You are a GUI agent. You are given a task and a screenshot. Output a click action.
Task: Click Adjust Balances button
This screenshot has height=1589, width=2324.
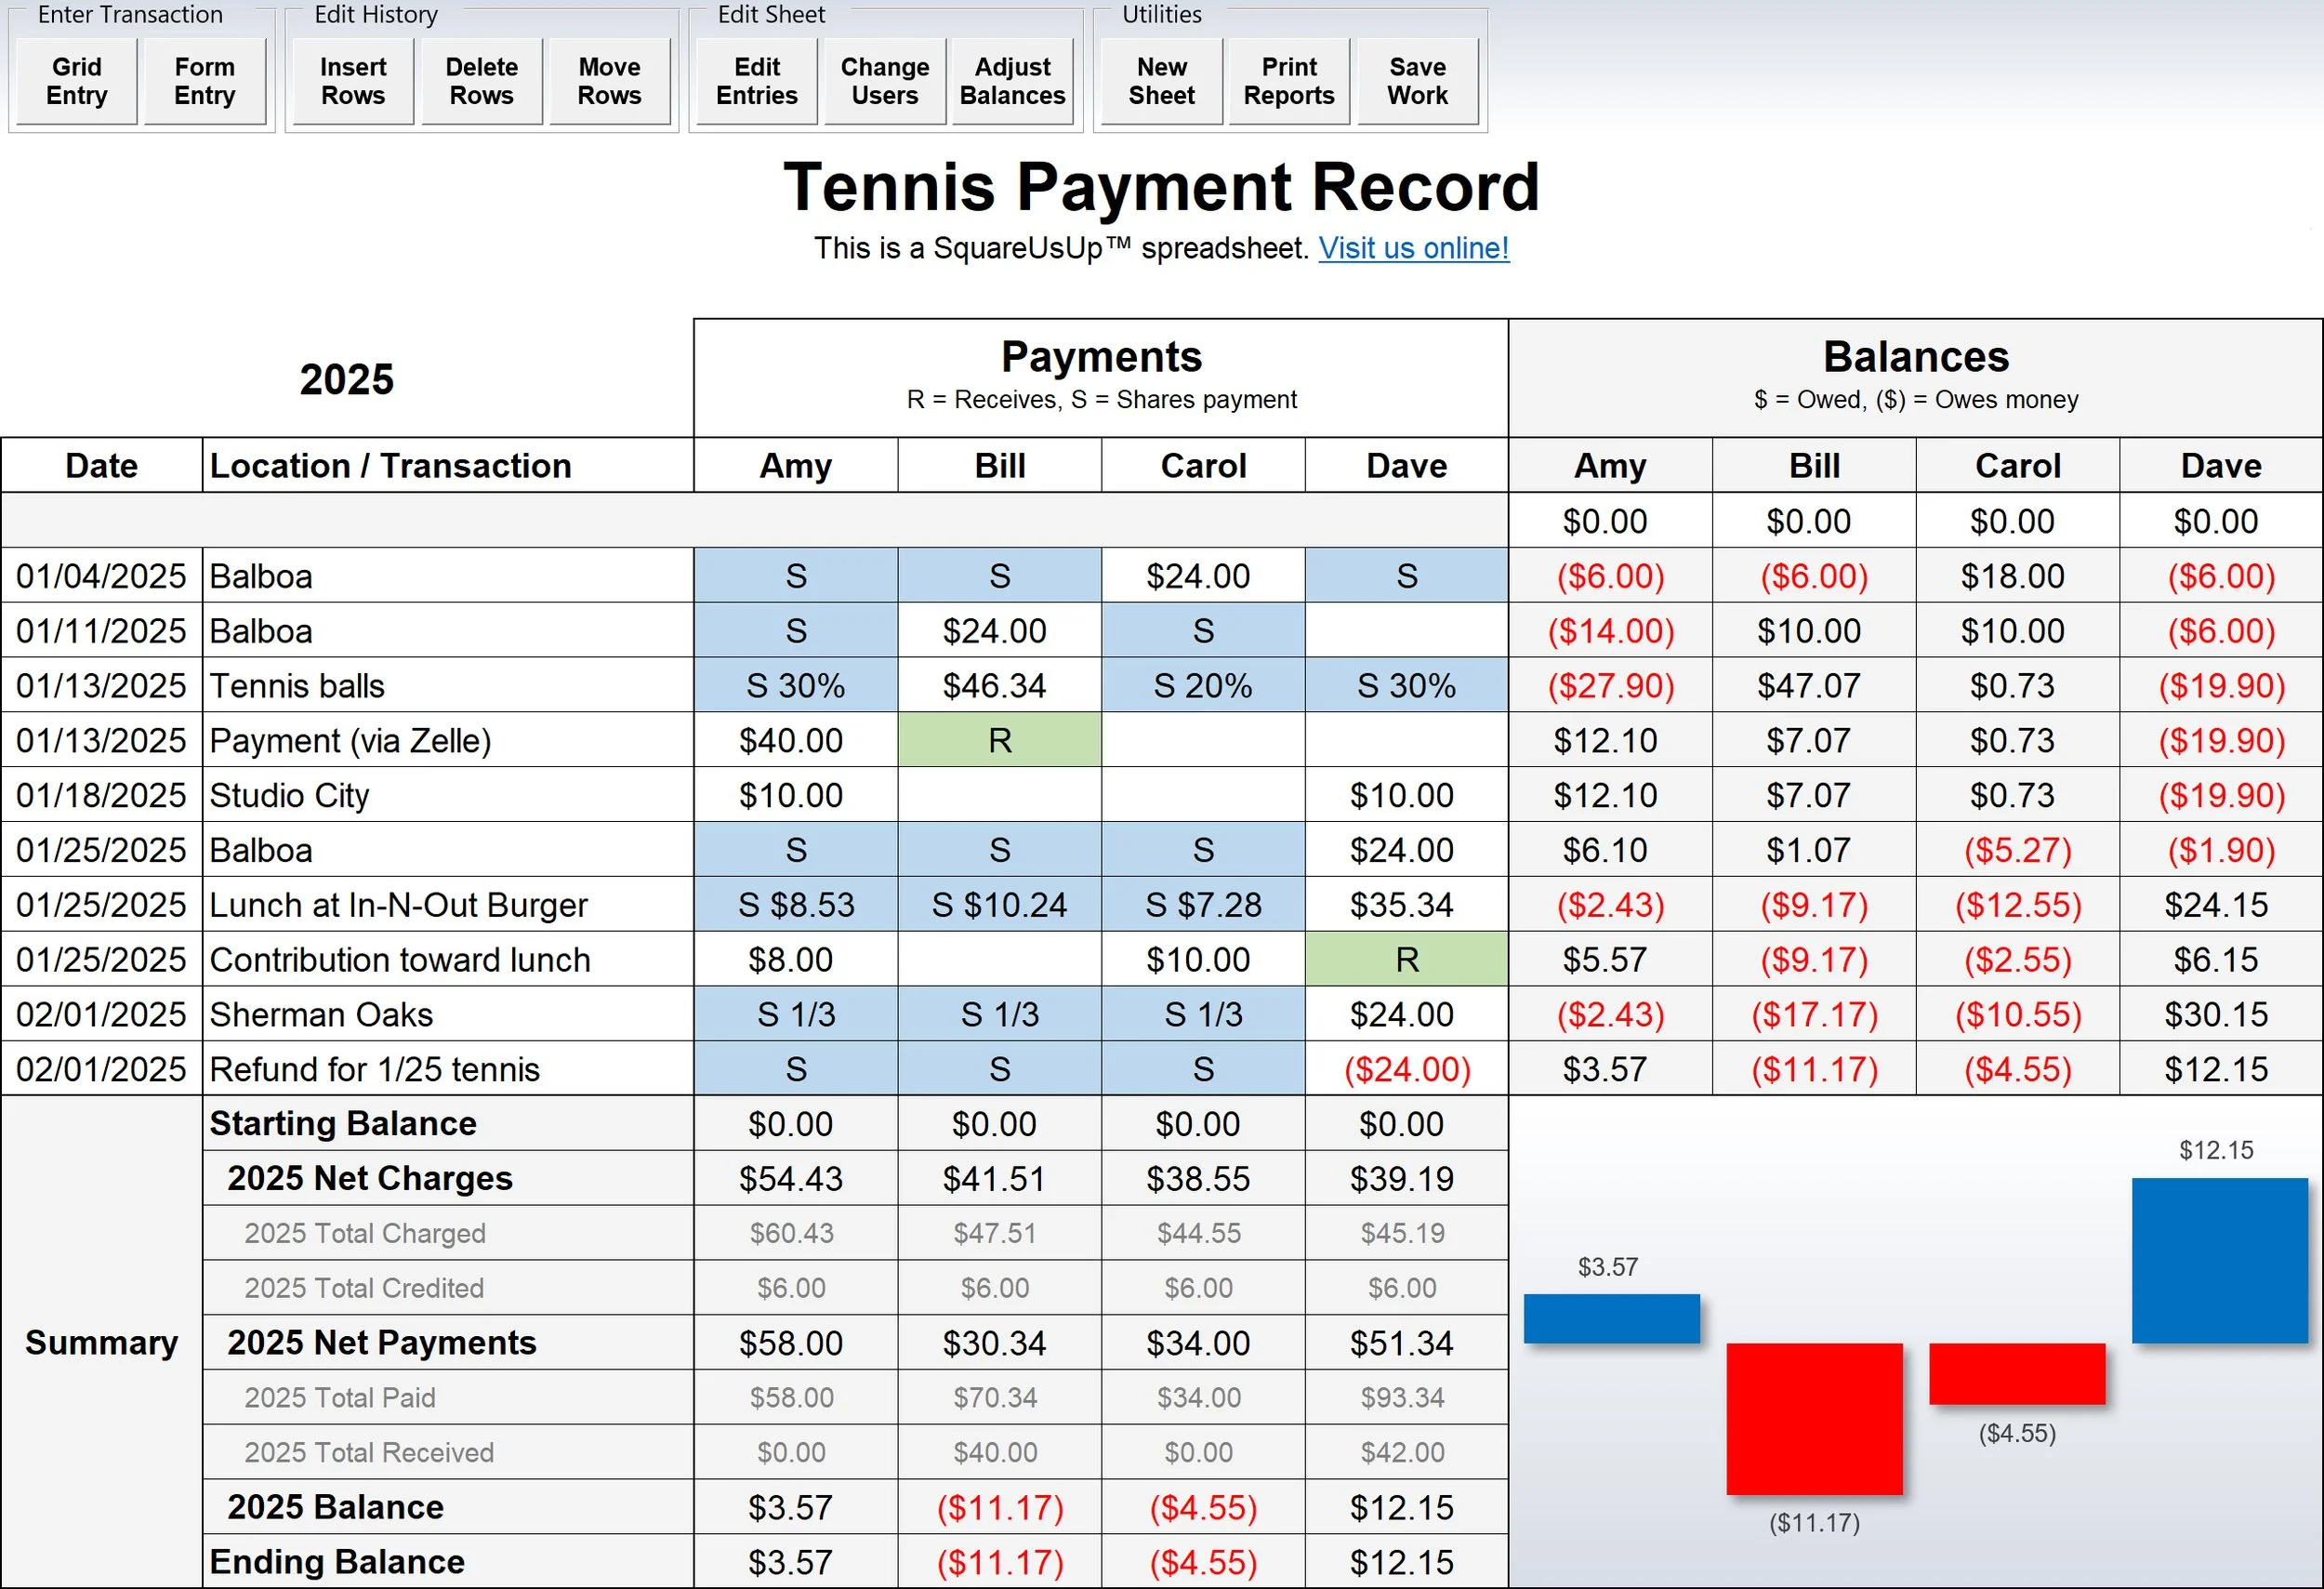[1012, 81]
